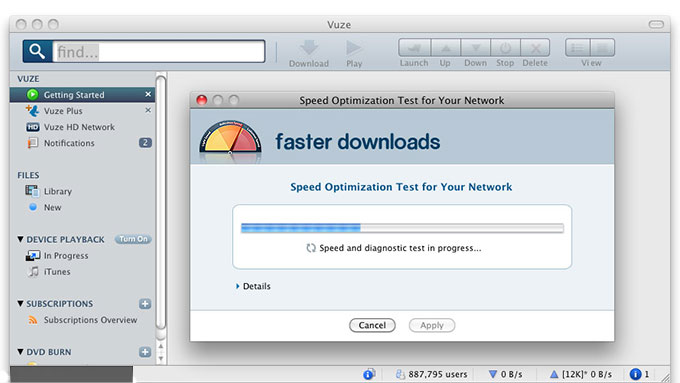This screenshot has width=680, height=383.
Task: Close the Getting Started sidebar entry
Action: [x=148, y=94]
